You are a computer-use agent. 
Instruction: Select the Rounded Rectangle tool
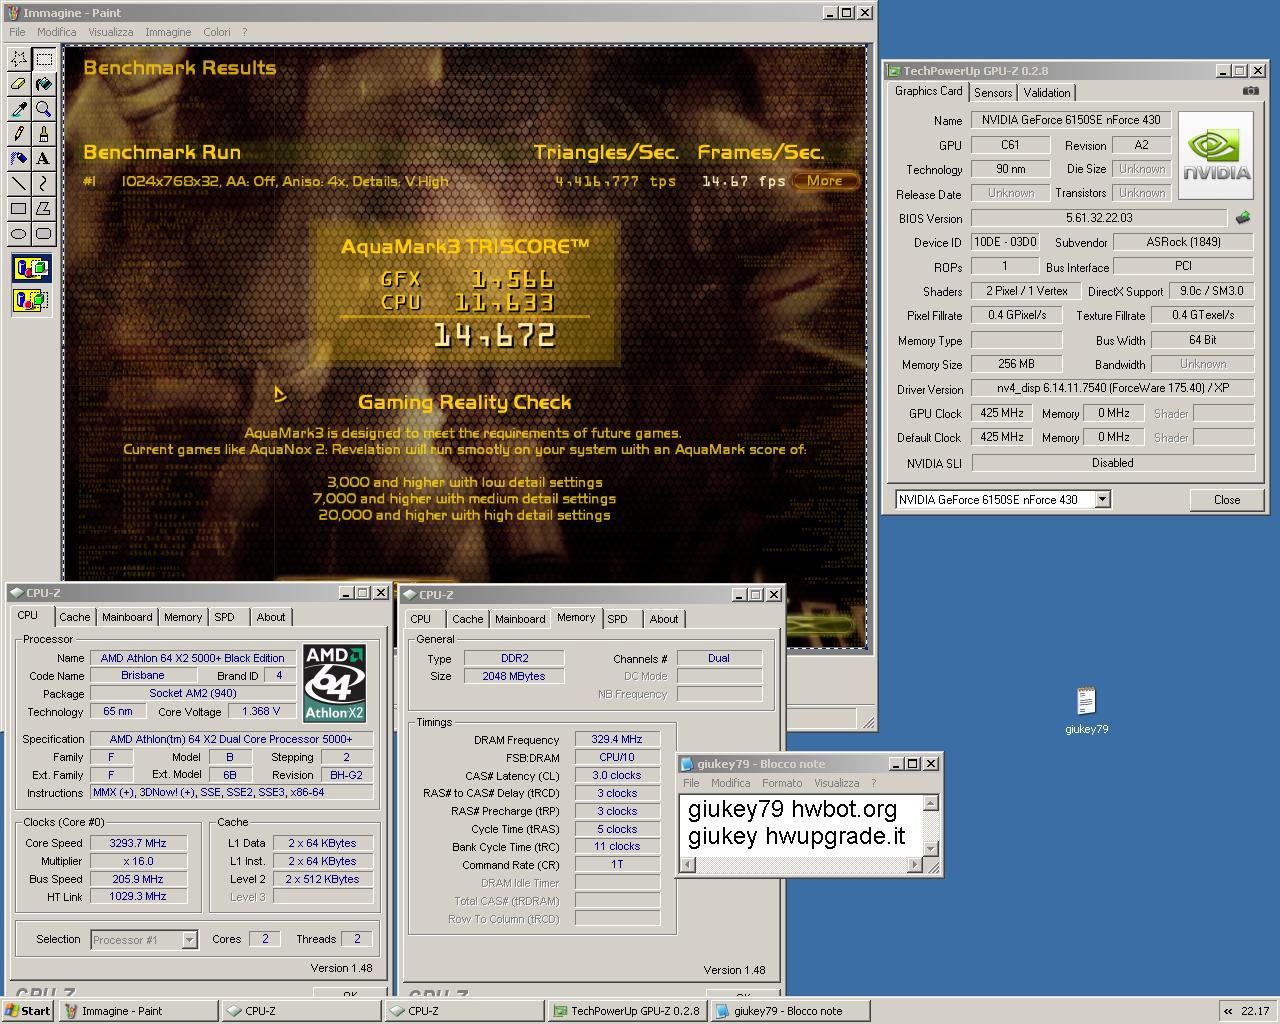pyautogui.click(x=44, y=234)
